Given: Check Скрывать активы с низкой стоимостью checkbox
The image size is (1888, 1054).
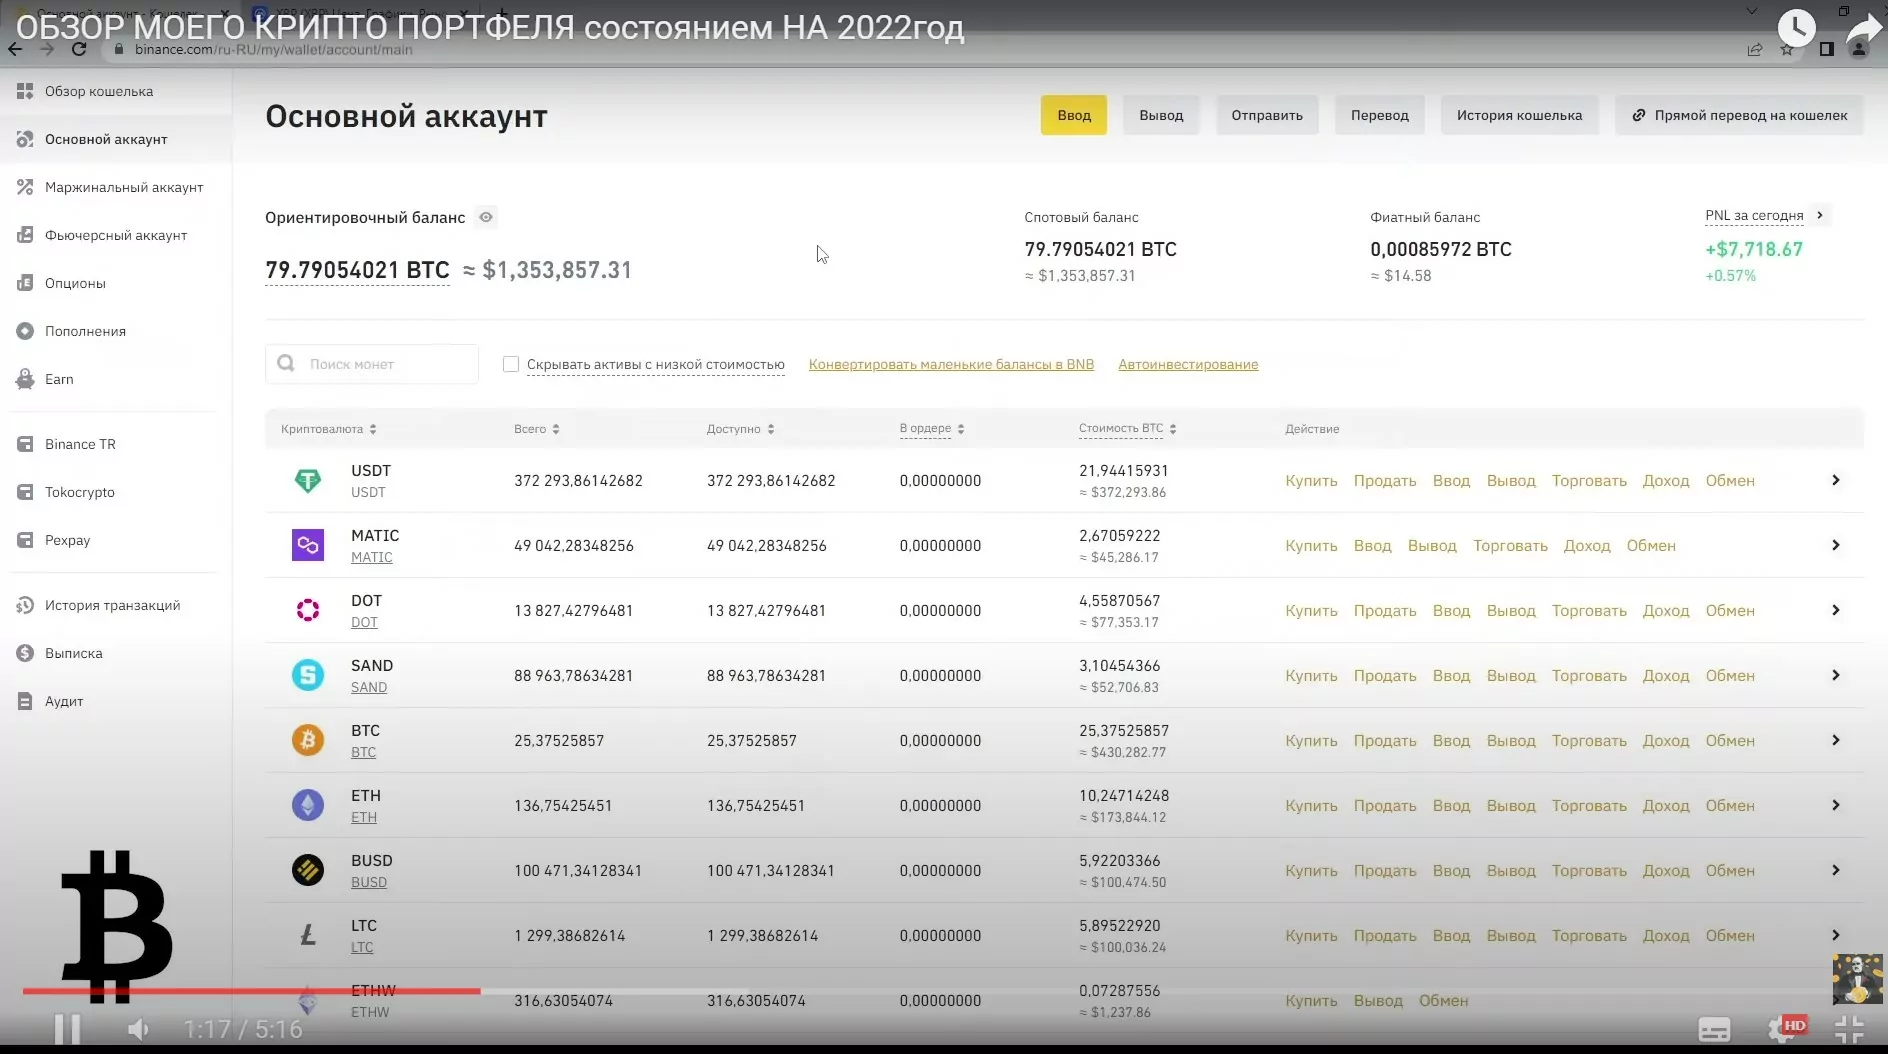Looking at the screenshot, I should click(x=511, y=364).
